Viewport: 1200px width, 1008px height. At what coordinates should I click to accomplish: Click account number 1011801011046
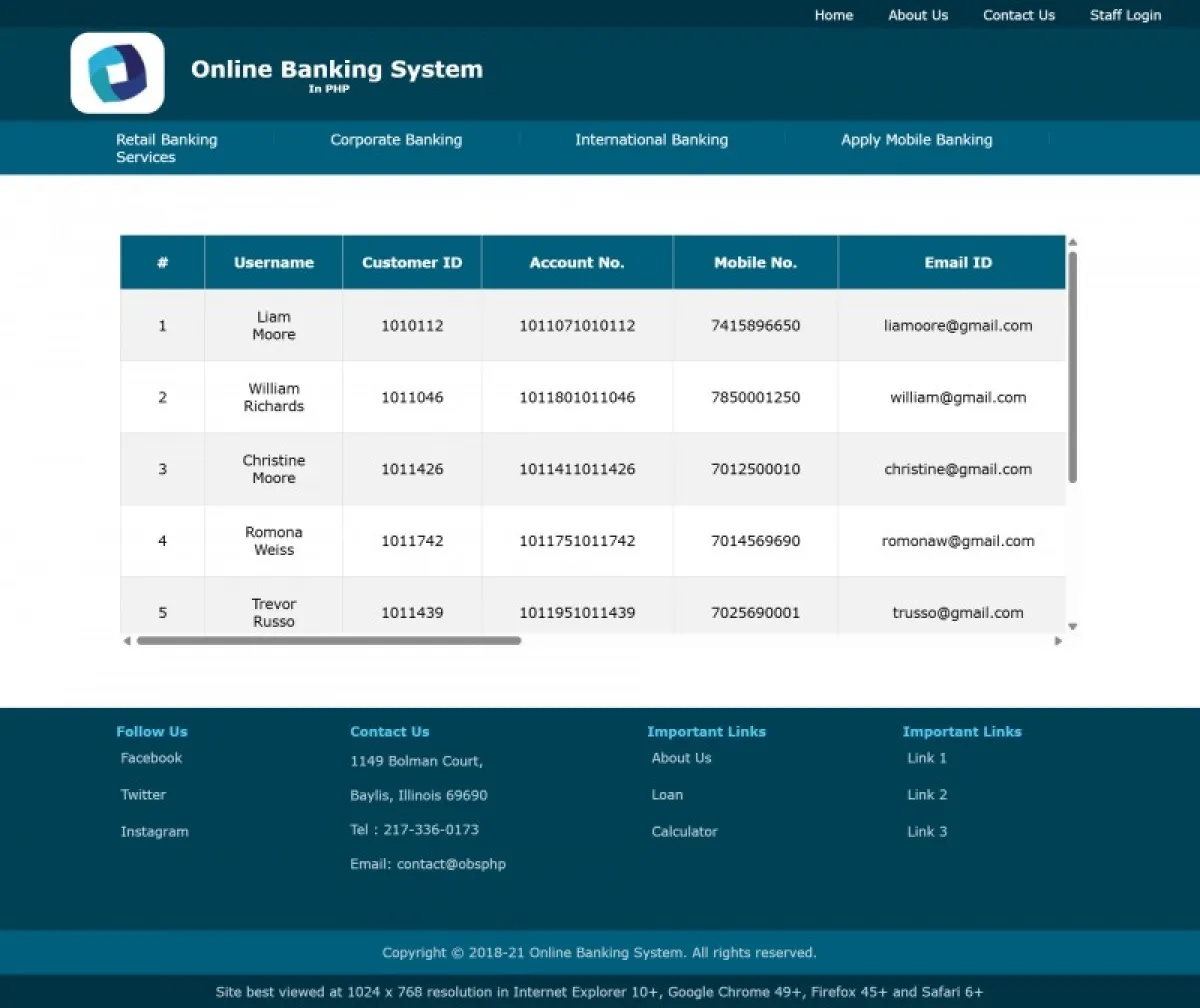pyautogui.click(x=577, y=398)
